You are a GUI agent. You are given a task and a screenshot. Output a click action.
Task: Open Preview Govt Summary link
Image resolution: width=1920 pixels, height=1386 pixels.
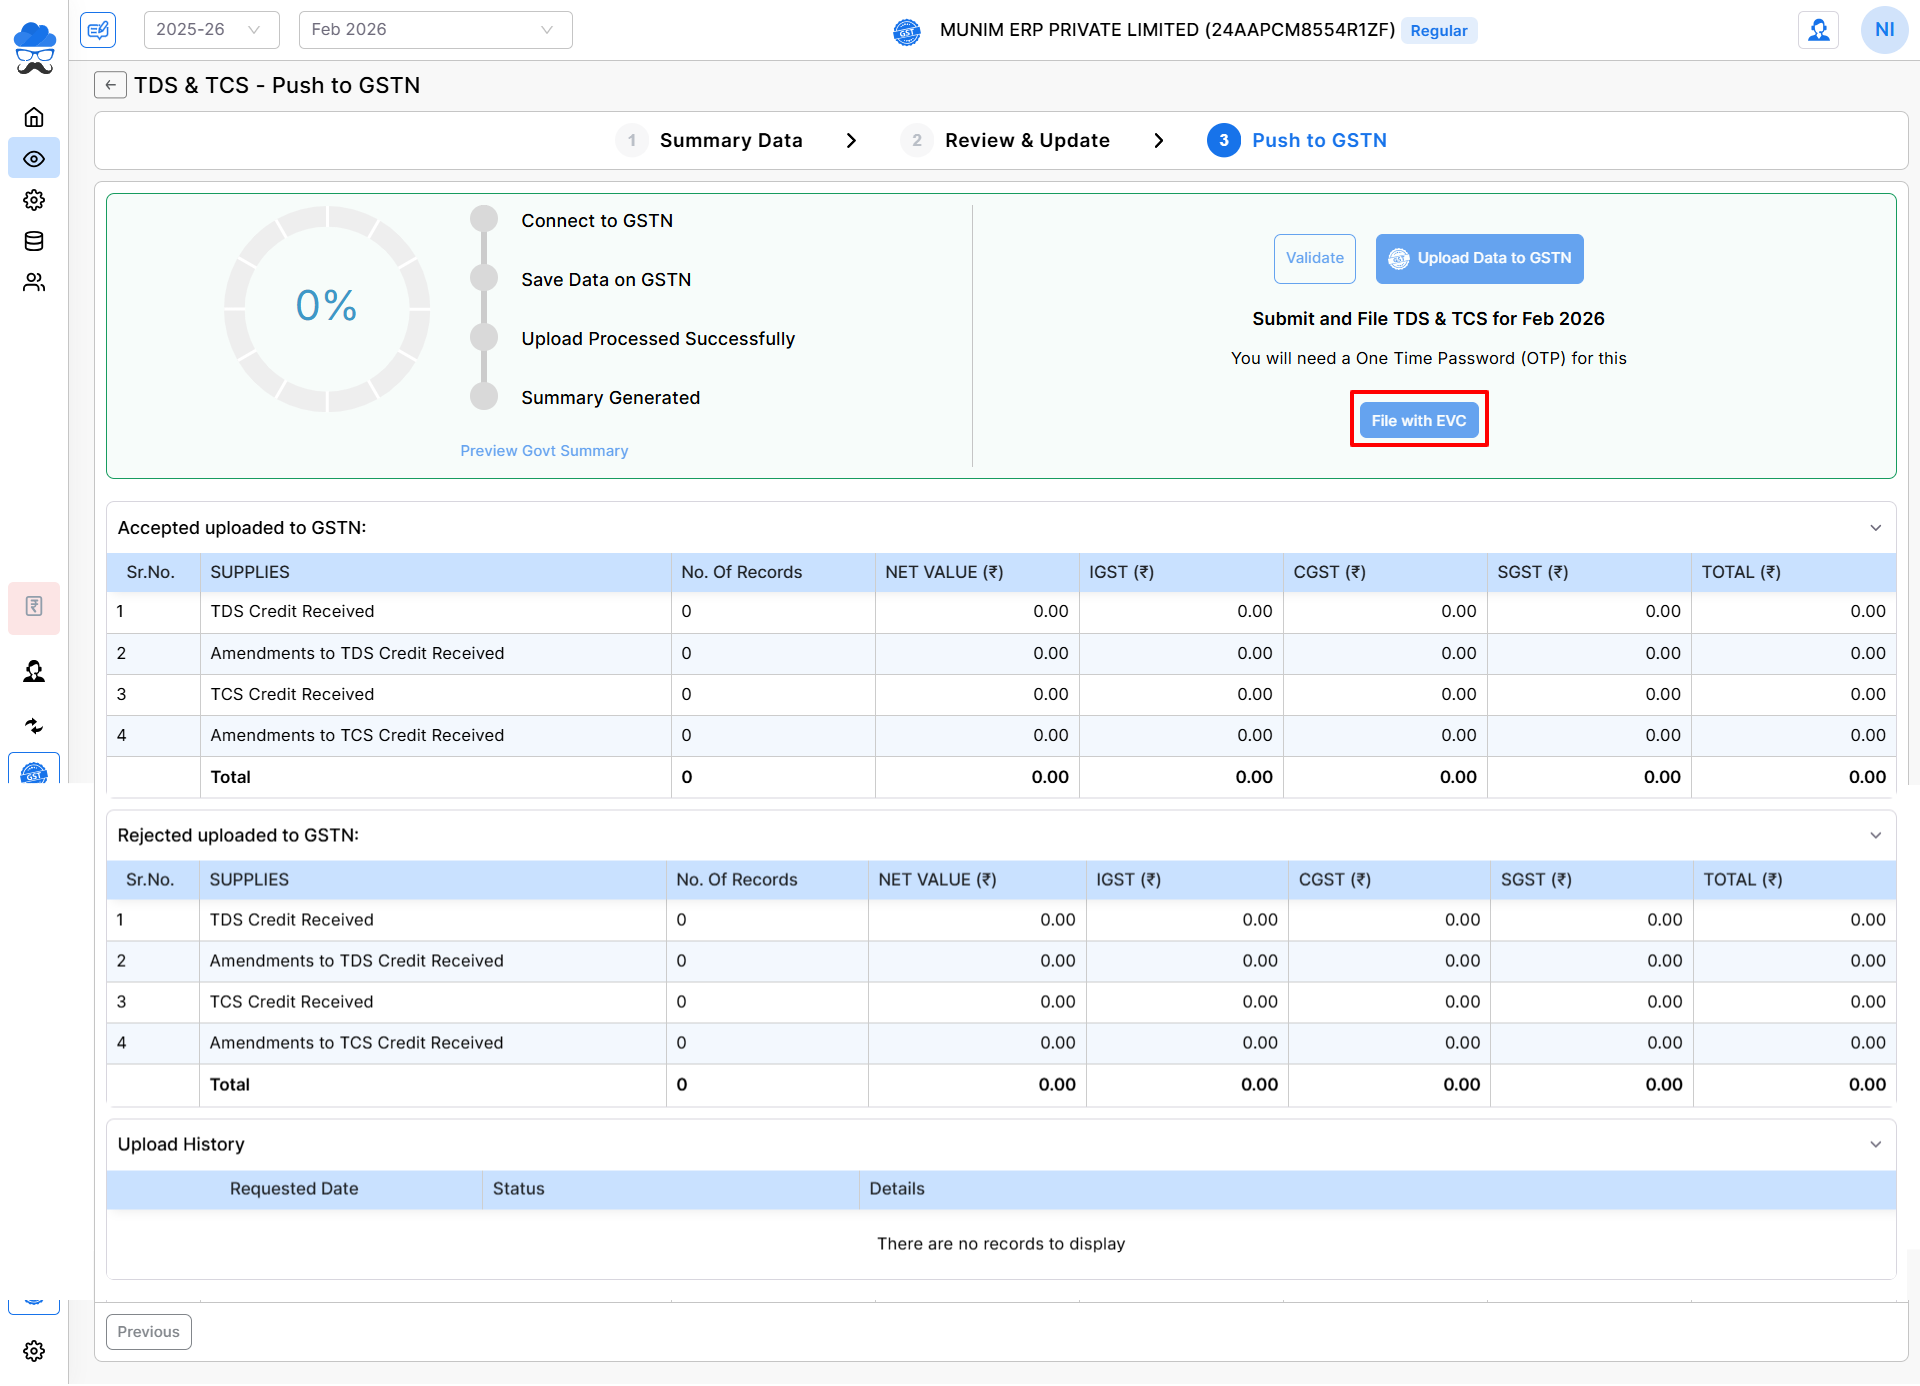[544, 451]
